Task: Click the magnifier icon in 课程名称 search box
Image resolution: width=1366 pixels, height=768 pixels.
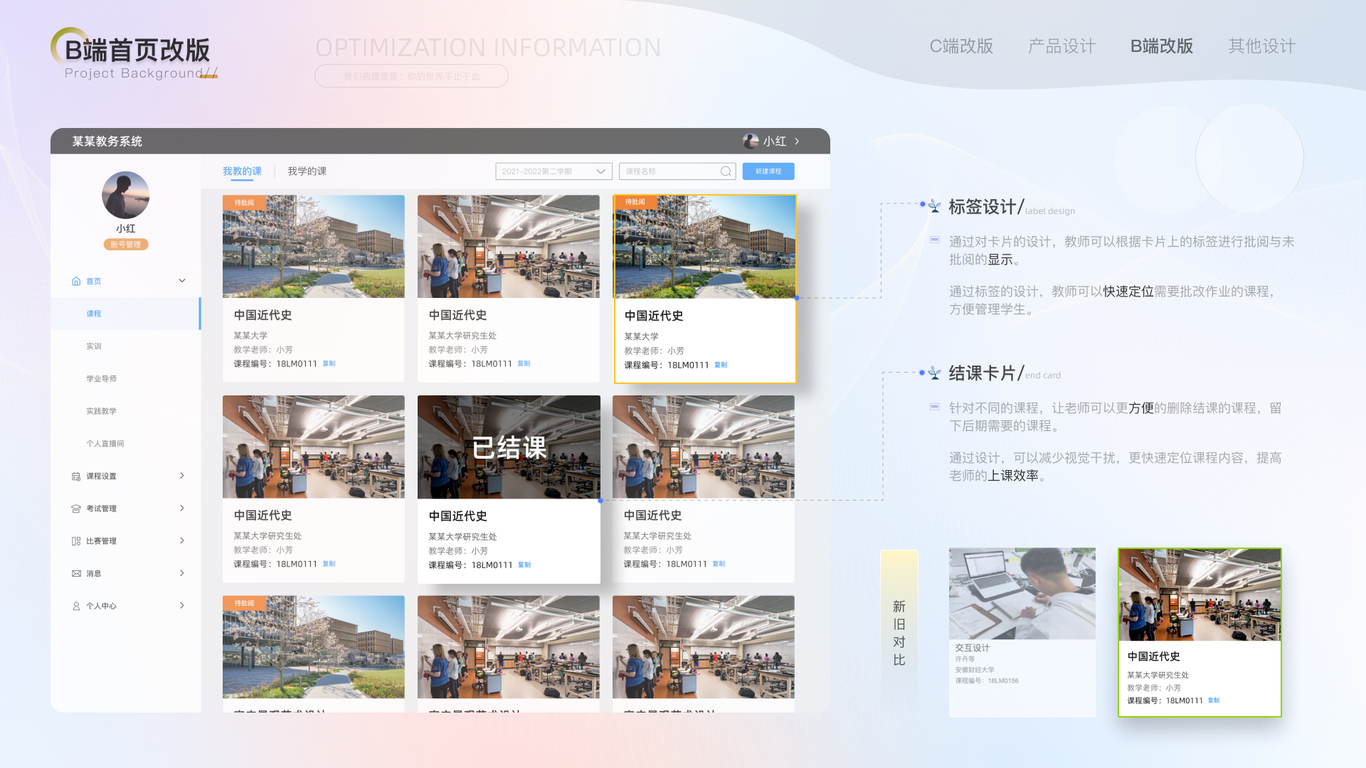Action: click(x=726, y=171)
